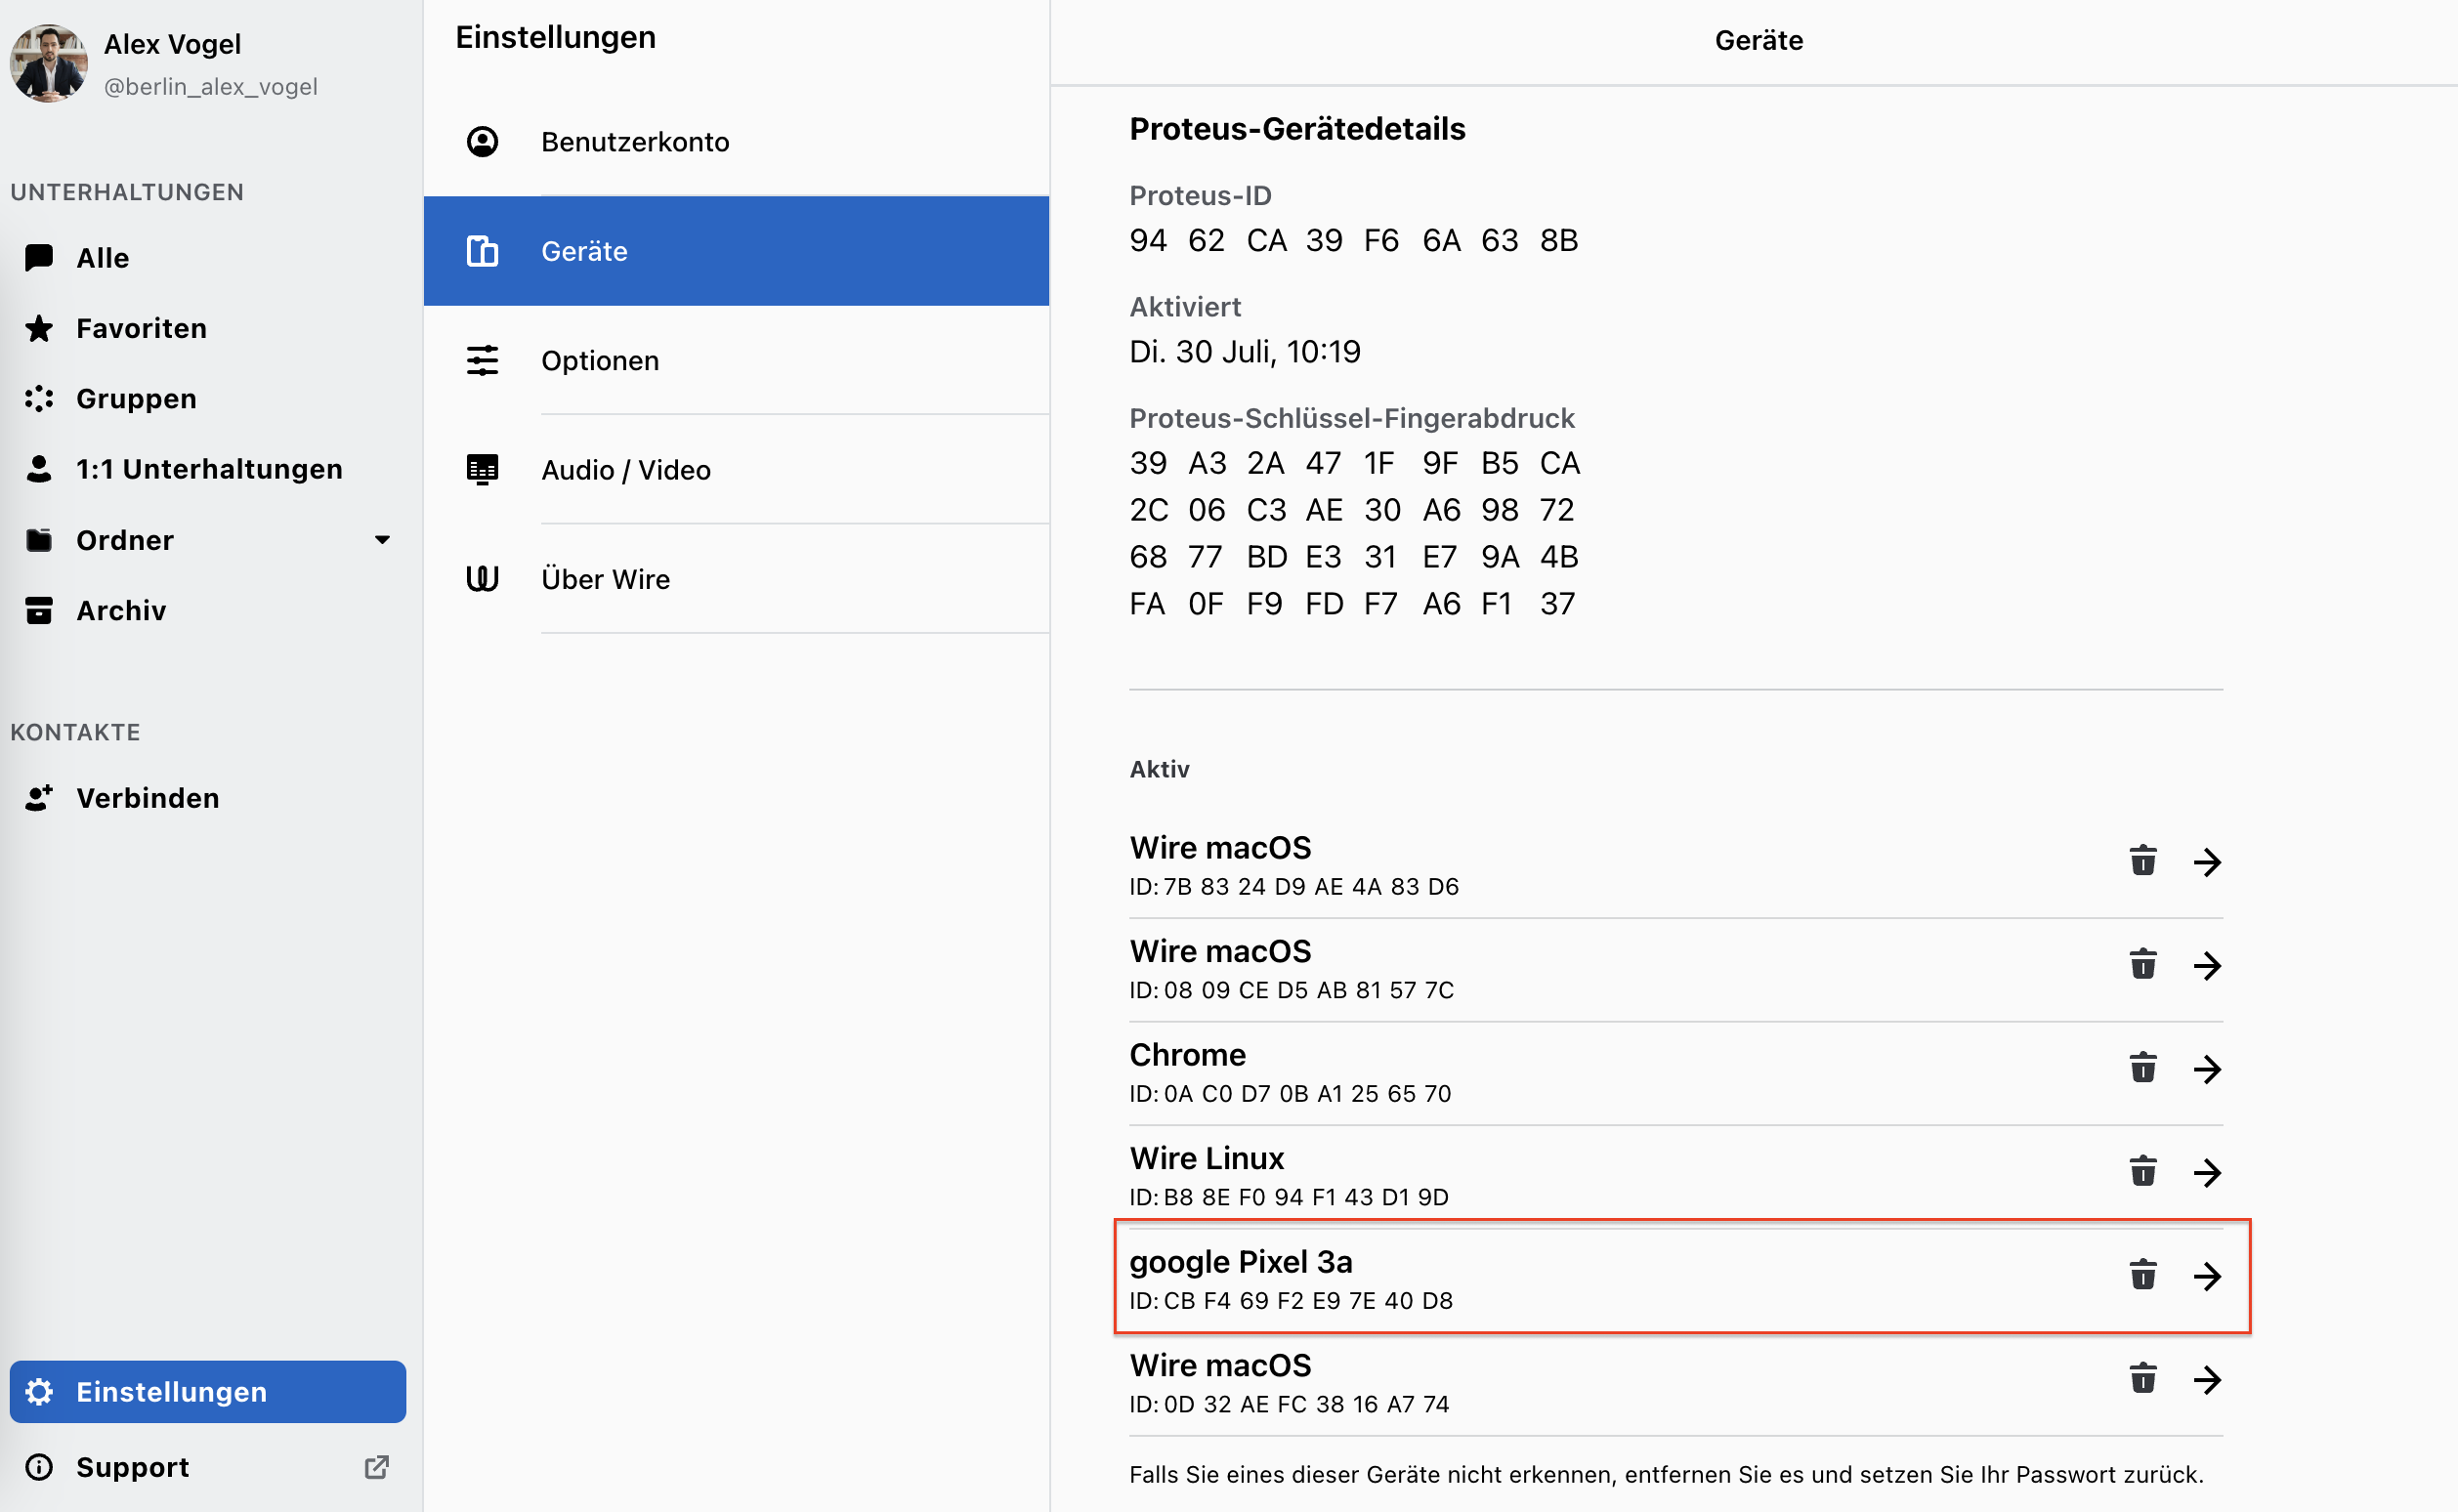
Task: Show details arrow for Wire macOS 08 09
Action: [x=2207, y=966]
